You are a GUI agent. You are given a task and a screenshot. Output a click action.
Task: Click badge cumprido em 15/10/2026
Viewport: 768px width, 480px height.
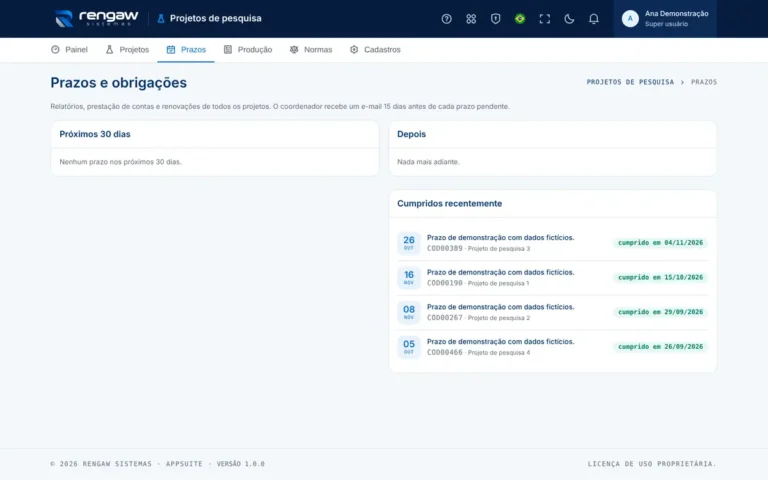click(660, 277)
